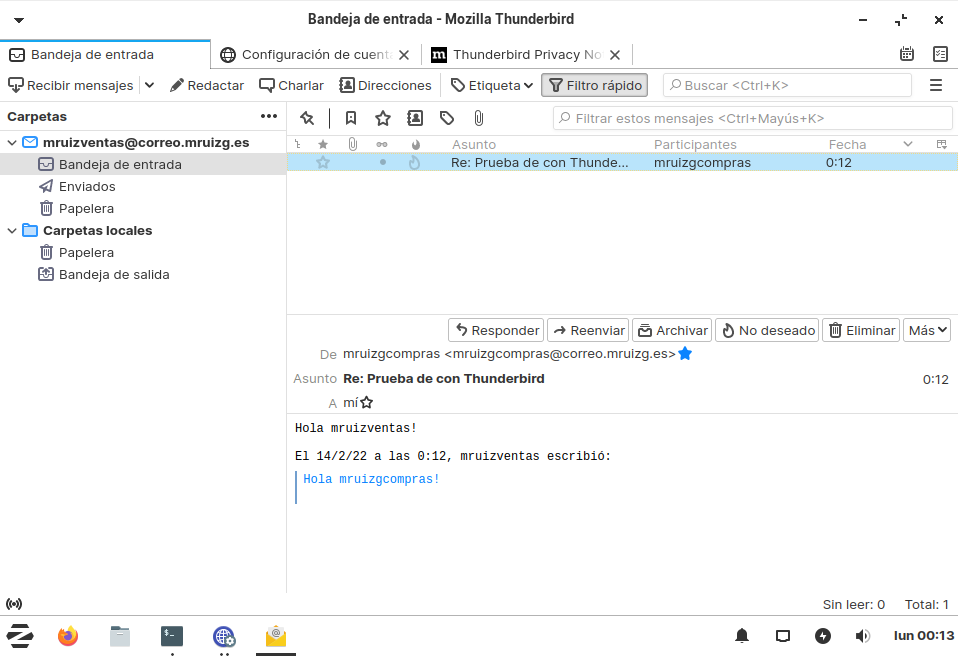The width and height of the screenshot is (958, 656).
Task: Open the Firefox icon in the taskbar
Action: pos(68,636)
